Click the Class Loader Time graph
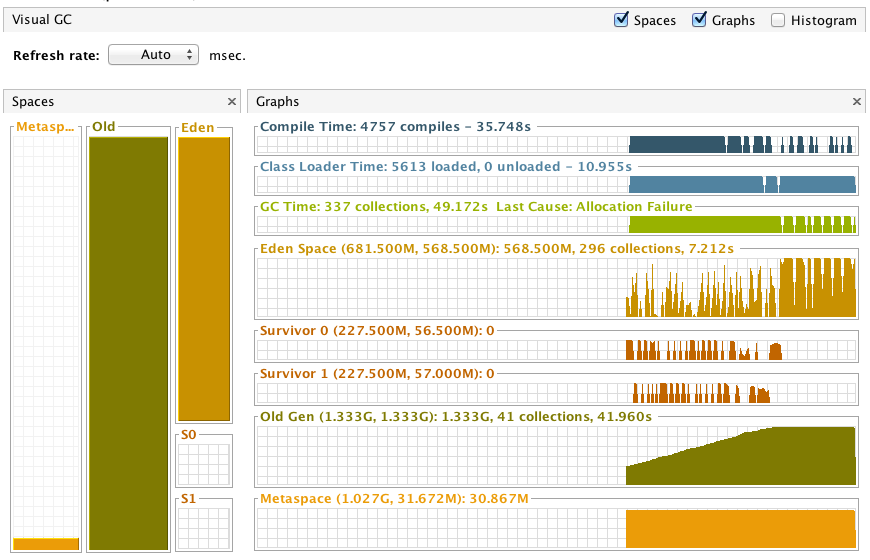Screen dimensions: 870x560 [556, 184]
